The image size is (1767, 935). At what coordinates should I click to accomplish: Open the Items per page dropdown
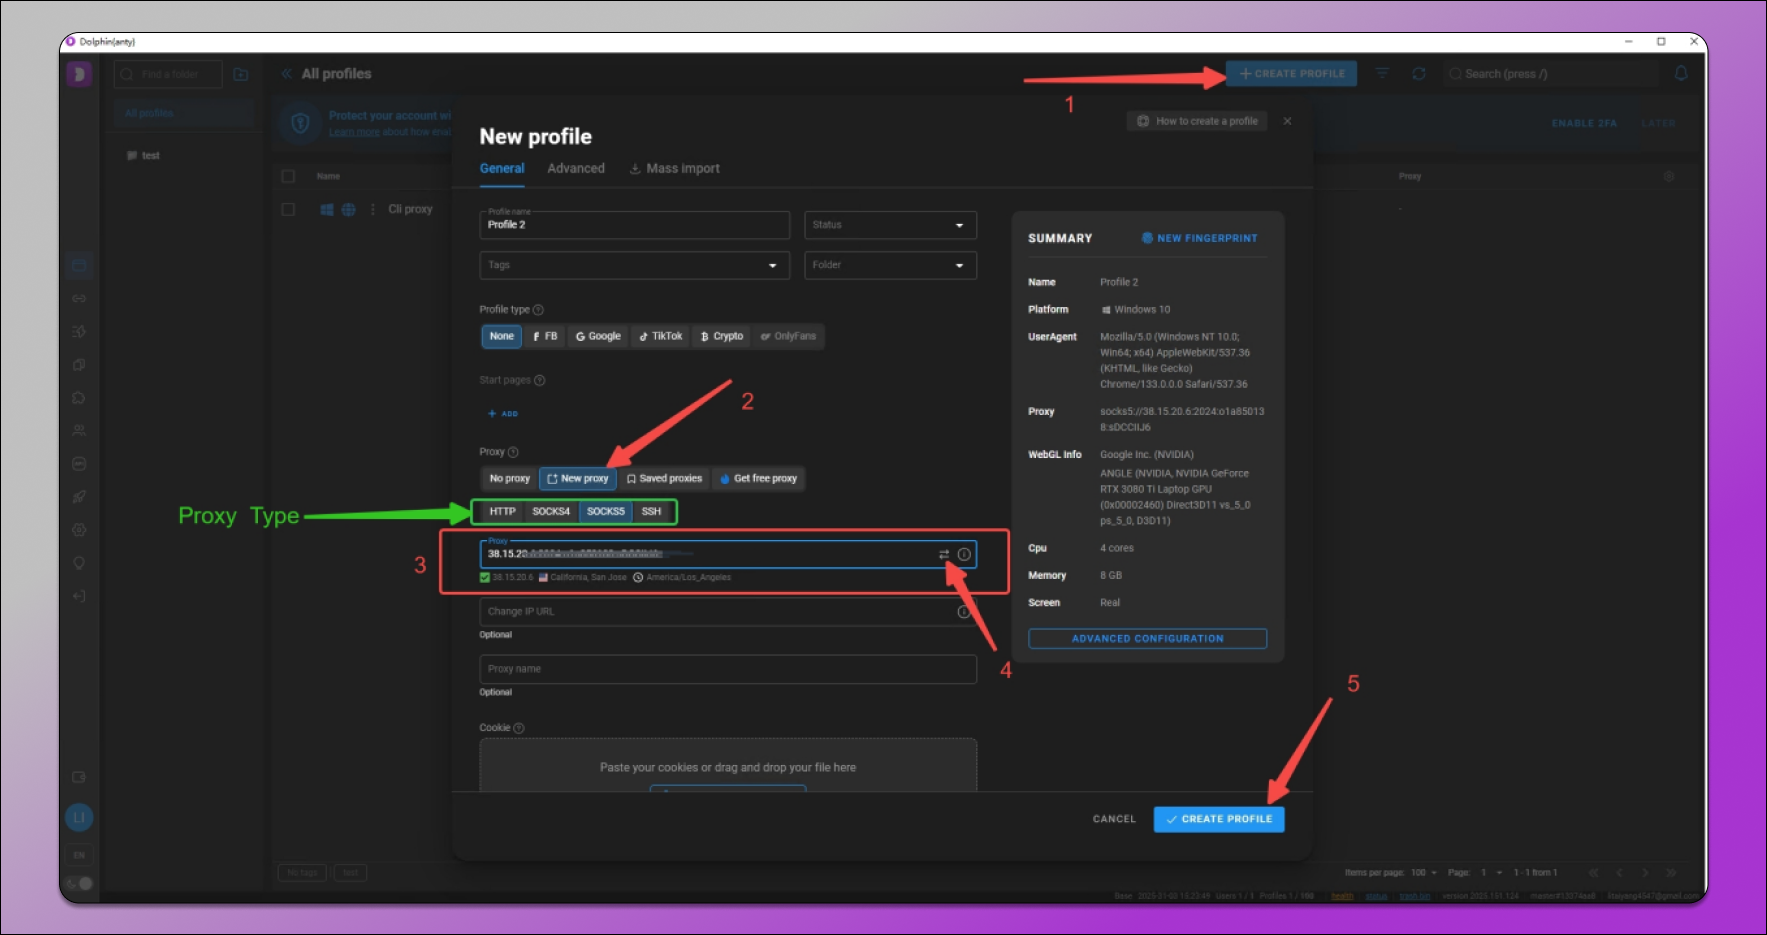click(1423, 873)
